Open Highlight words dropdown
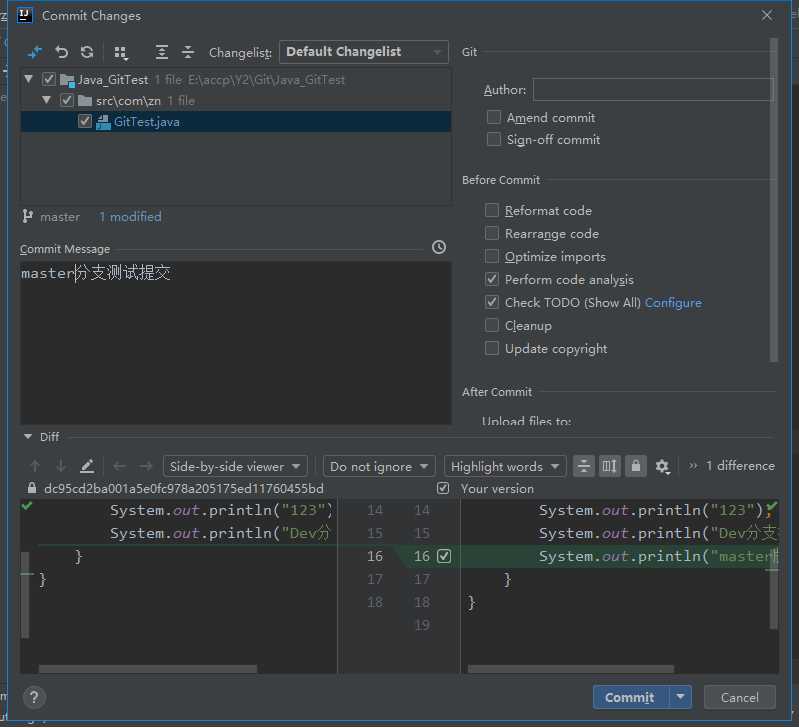This screenshot has height=728, width=799. [x=505, y=466]
